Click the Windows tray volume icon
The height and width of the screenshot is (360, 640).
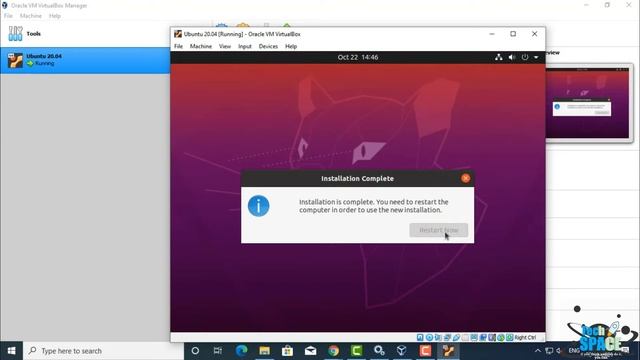pyautogui.click(x=560, y=351)
